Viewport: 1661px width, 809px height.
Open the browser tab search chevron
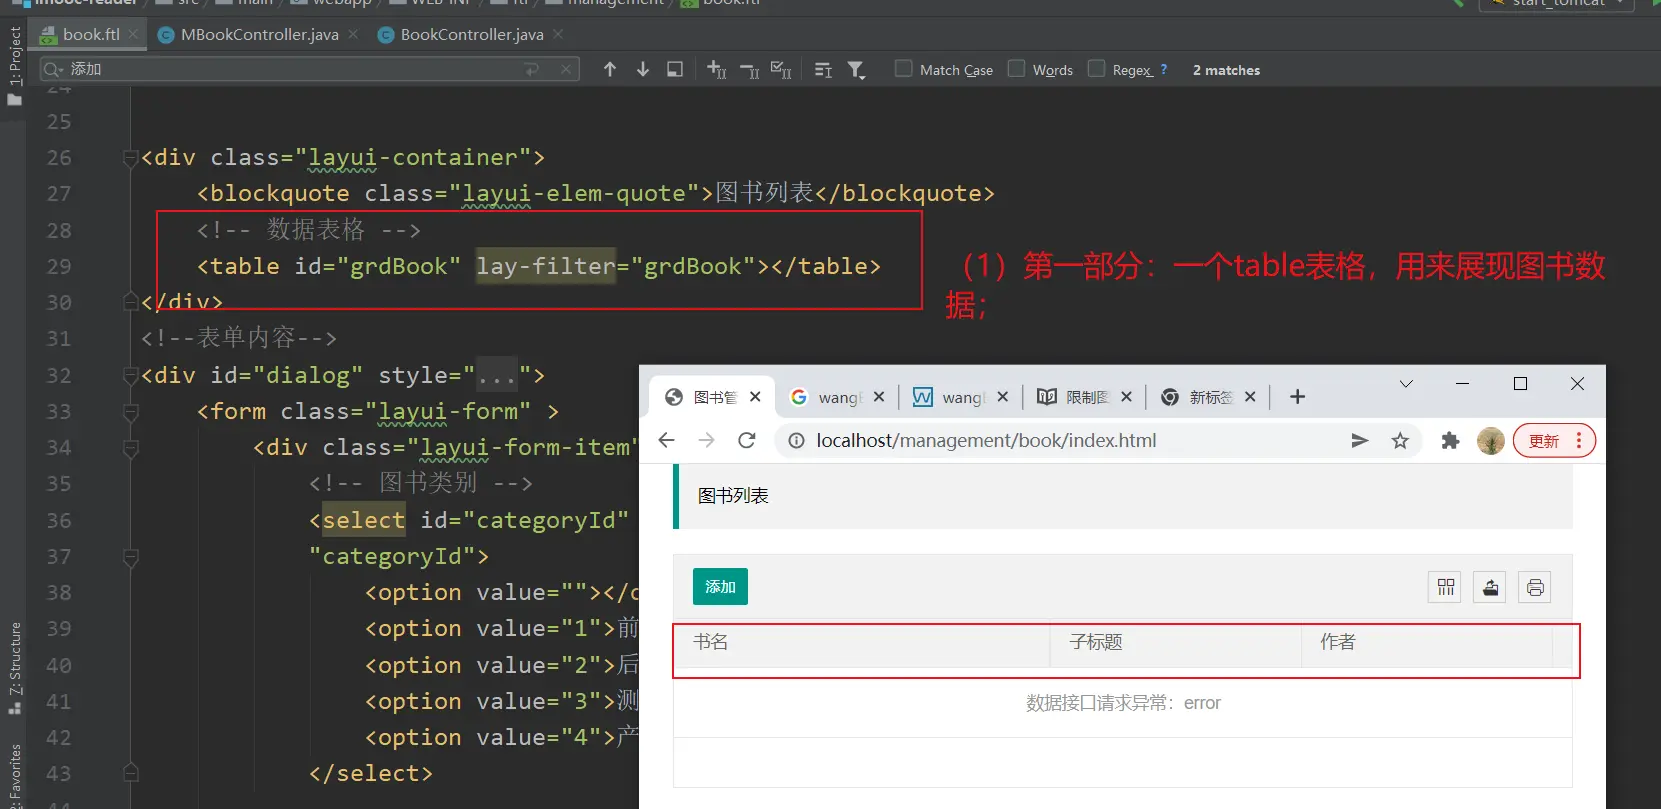coord(1406,384)
